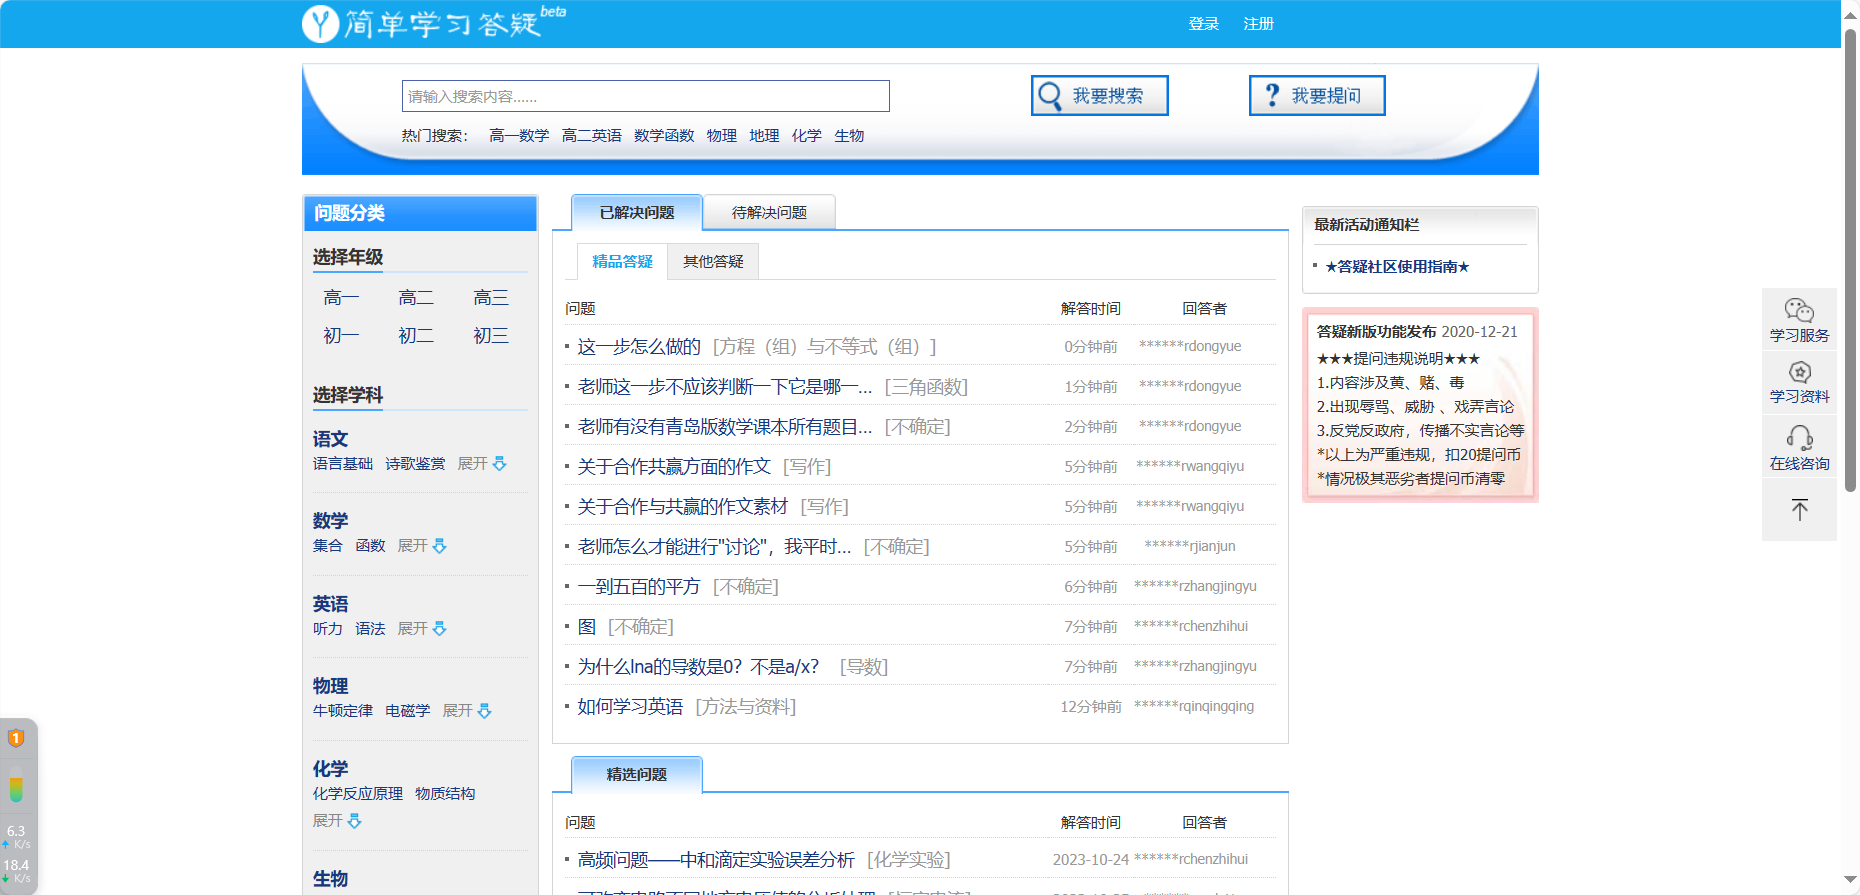1860x895 pixels.
Task: Expand the 英语 subject list
Action: click(422, 629)
